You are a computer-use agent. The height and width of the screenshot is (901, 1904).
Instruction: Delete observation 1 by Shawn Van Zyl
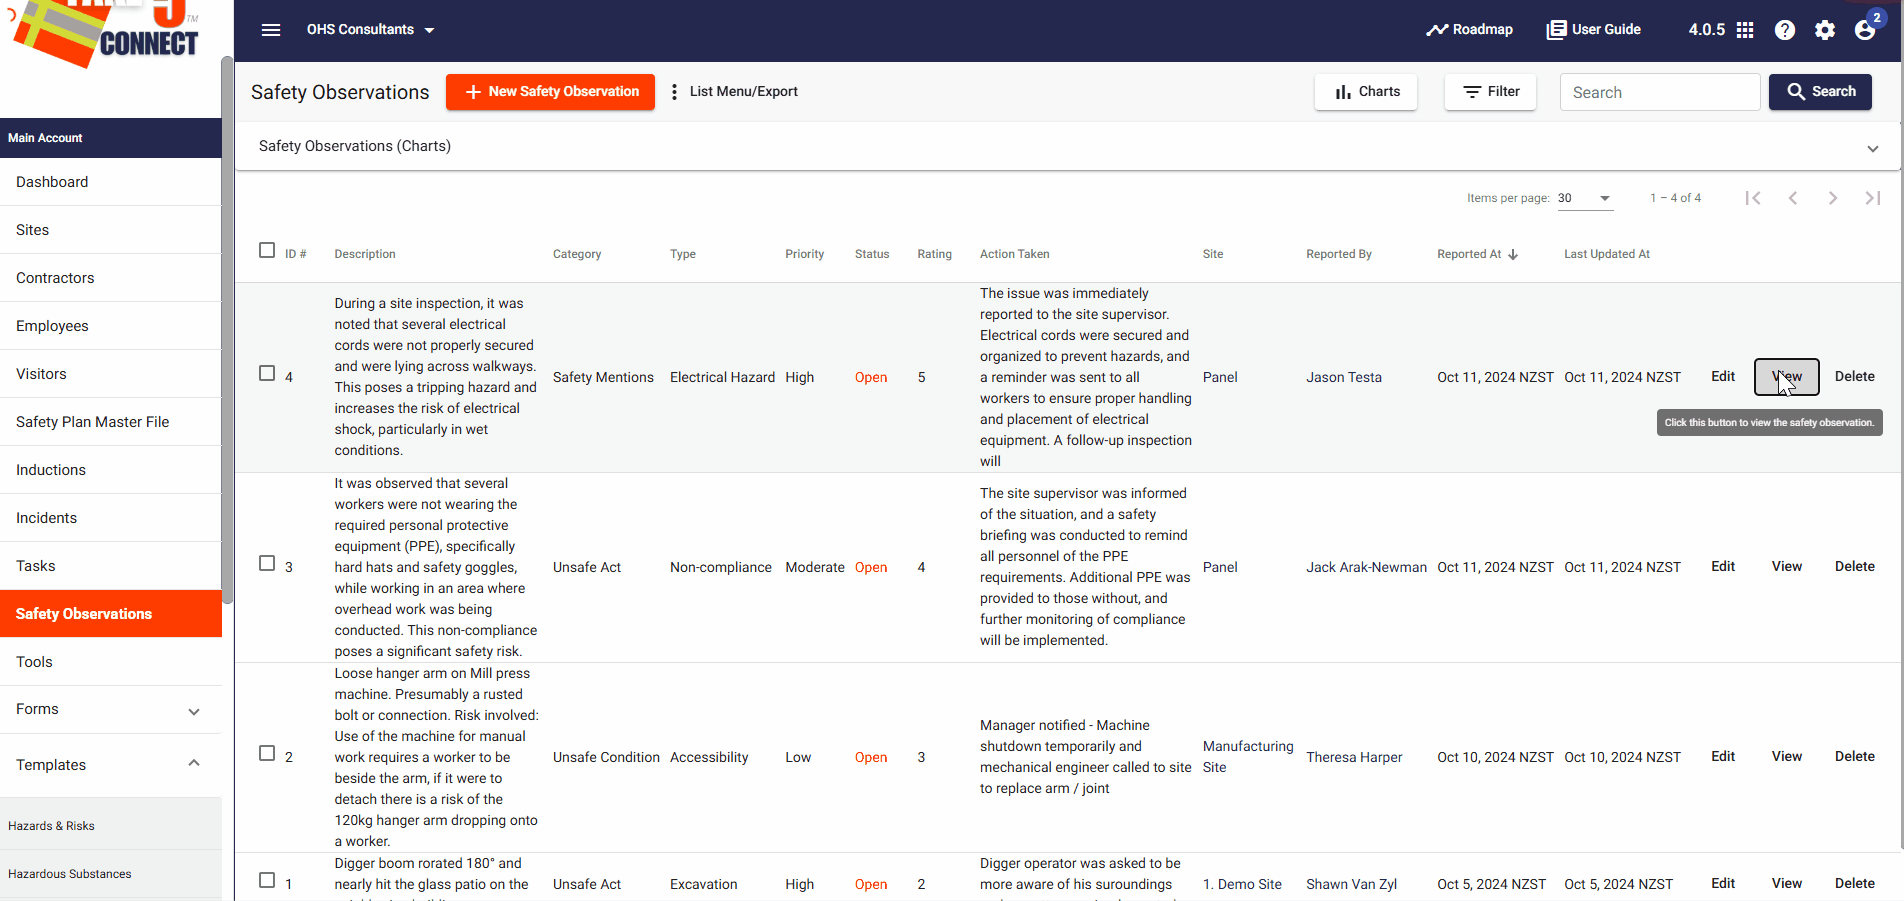point(1855,884)
